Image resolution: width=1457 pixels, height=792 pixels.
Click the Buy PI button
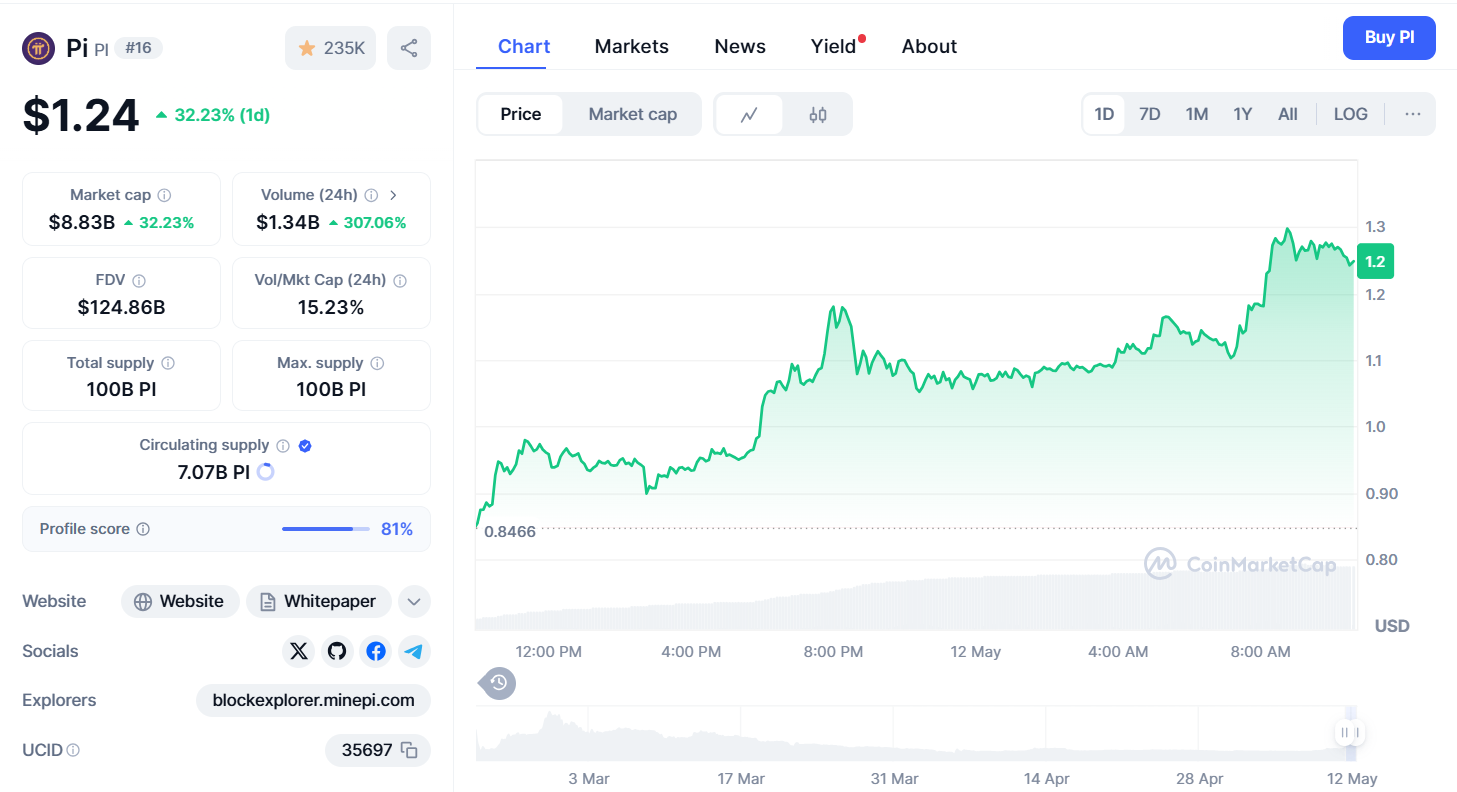point(1389,38)
